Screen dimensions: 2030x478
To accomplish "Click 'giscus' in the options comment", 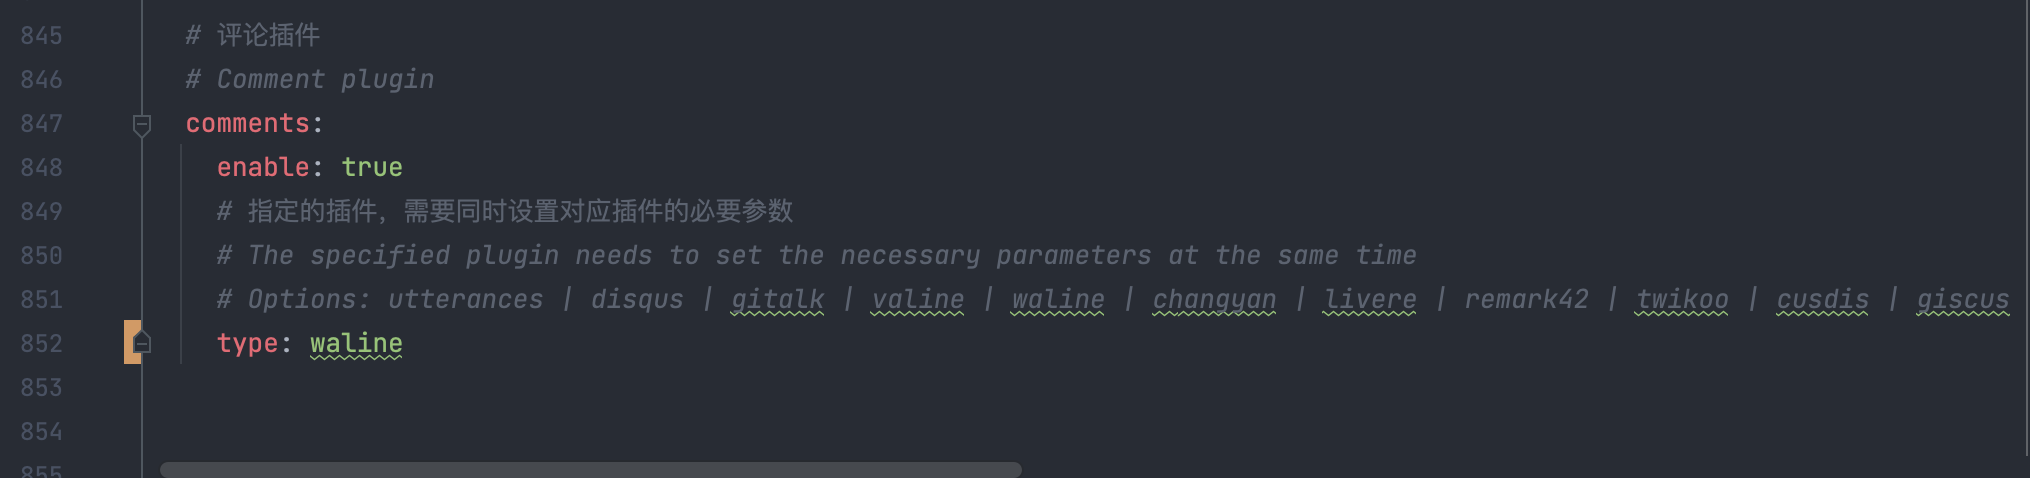I will tap(1963, 299).
